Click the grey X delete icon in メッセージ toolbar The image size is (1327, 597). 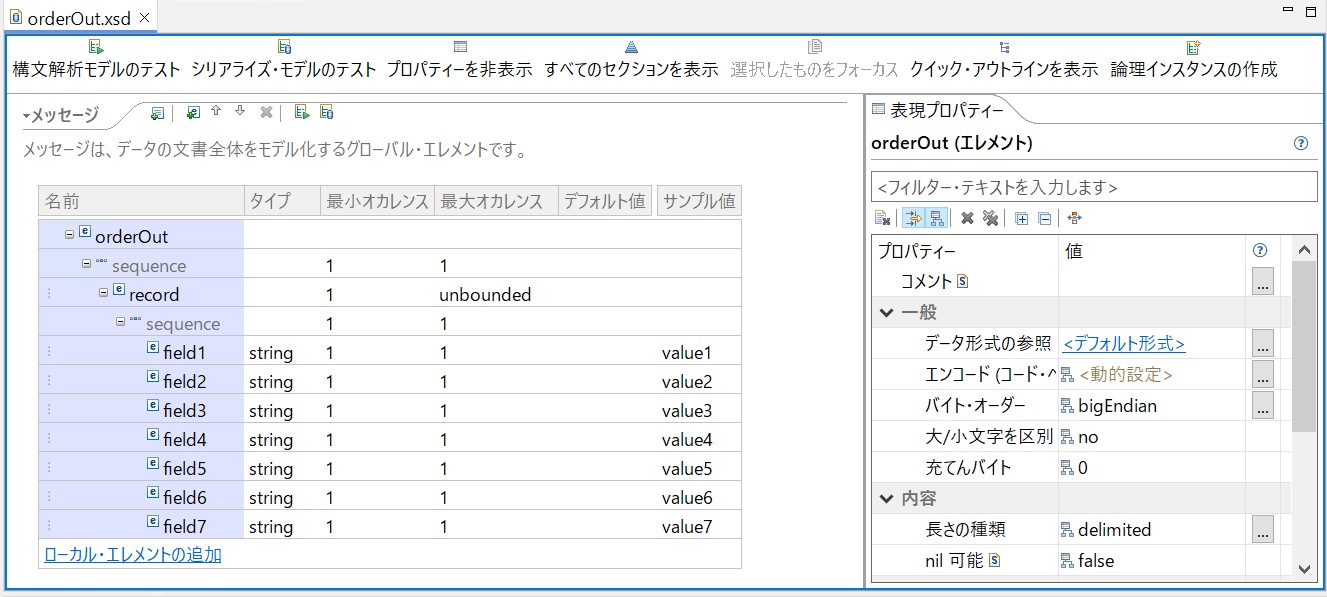click(266, 113)
